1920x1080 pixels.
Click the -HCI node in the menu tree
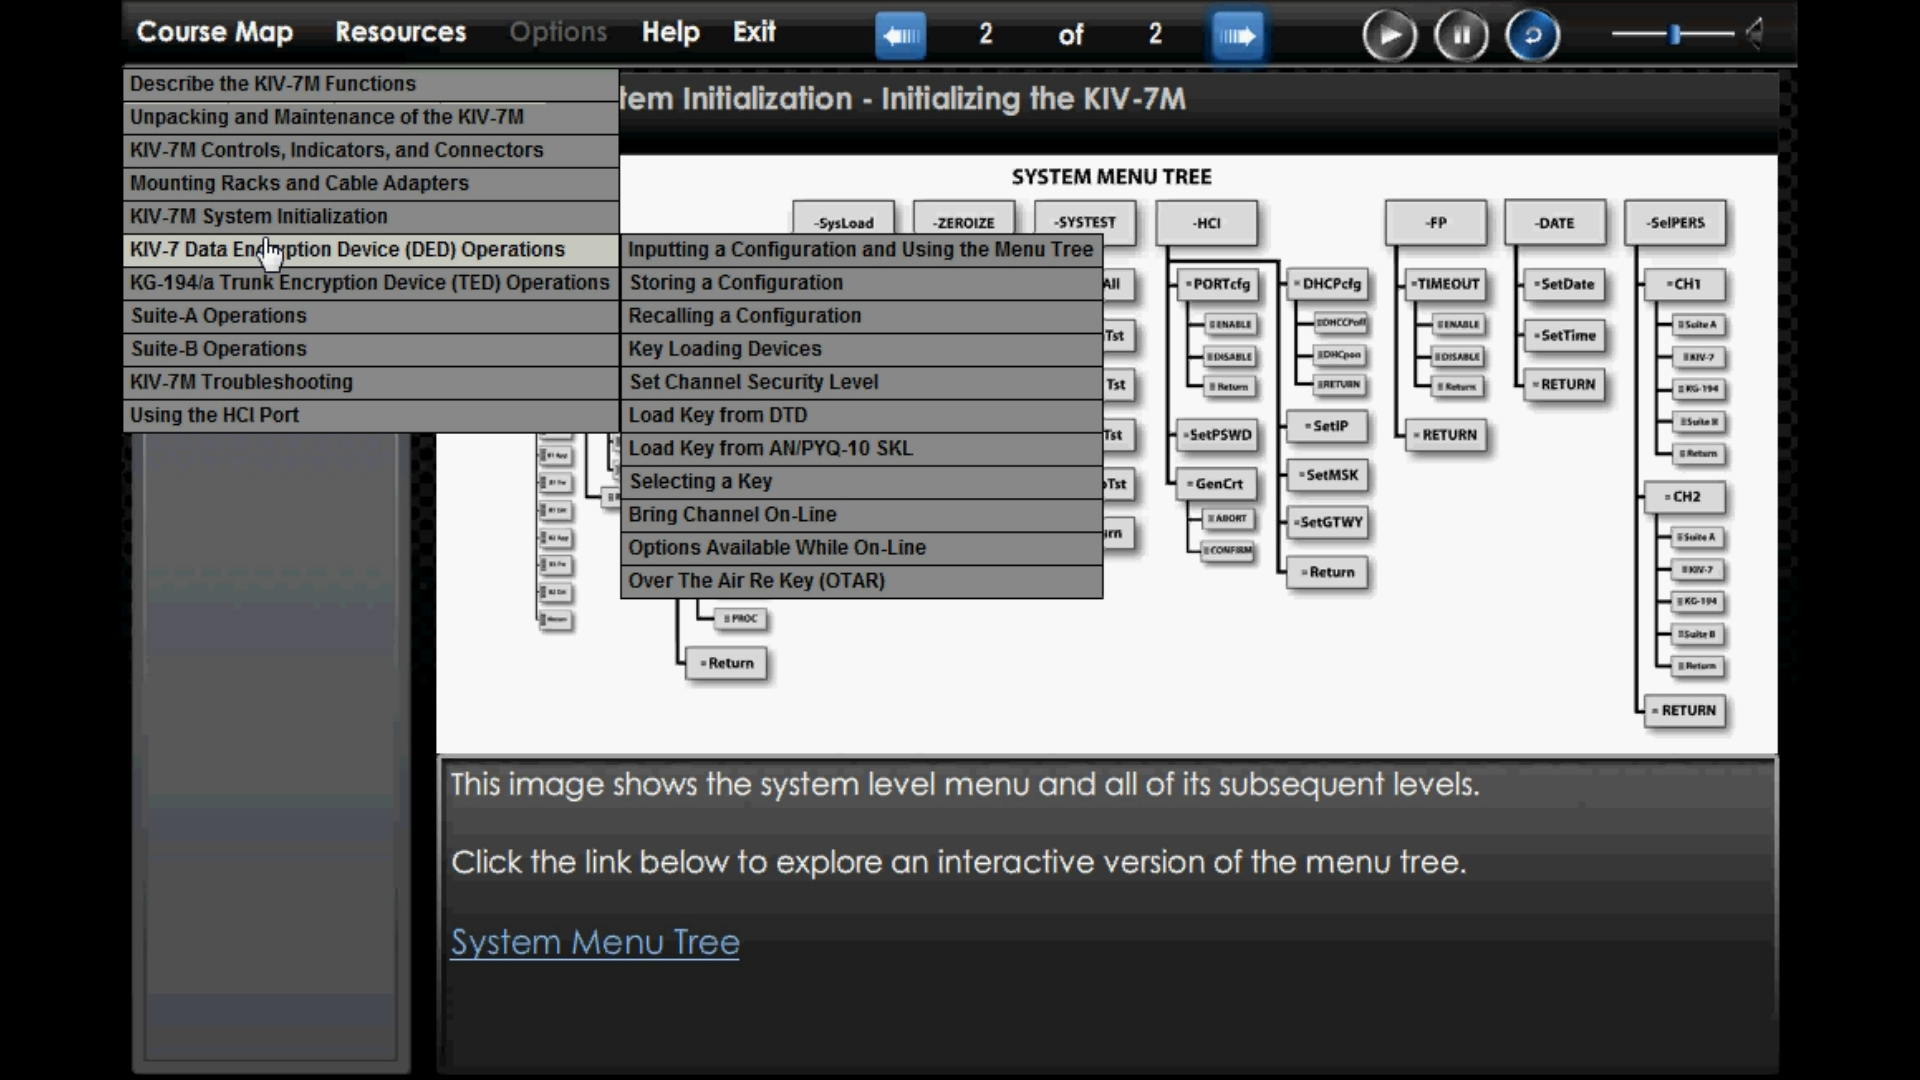[x=1206, y=222]
